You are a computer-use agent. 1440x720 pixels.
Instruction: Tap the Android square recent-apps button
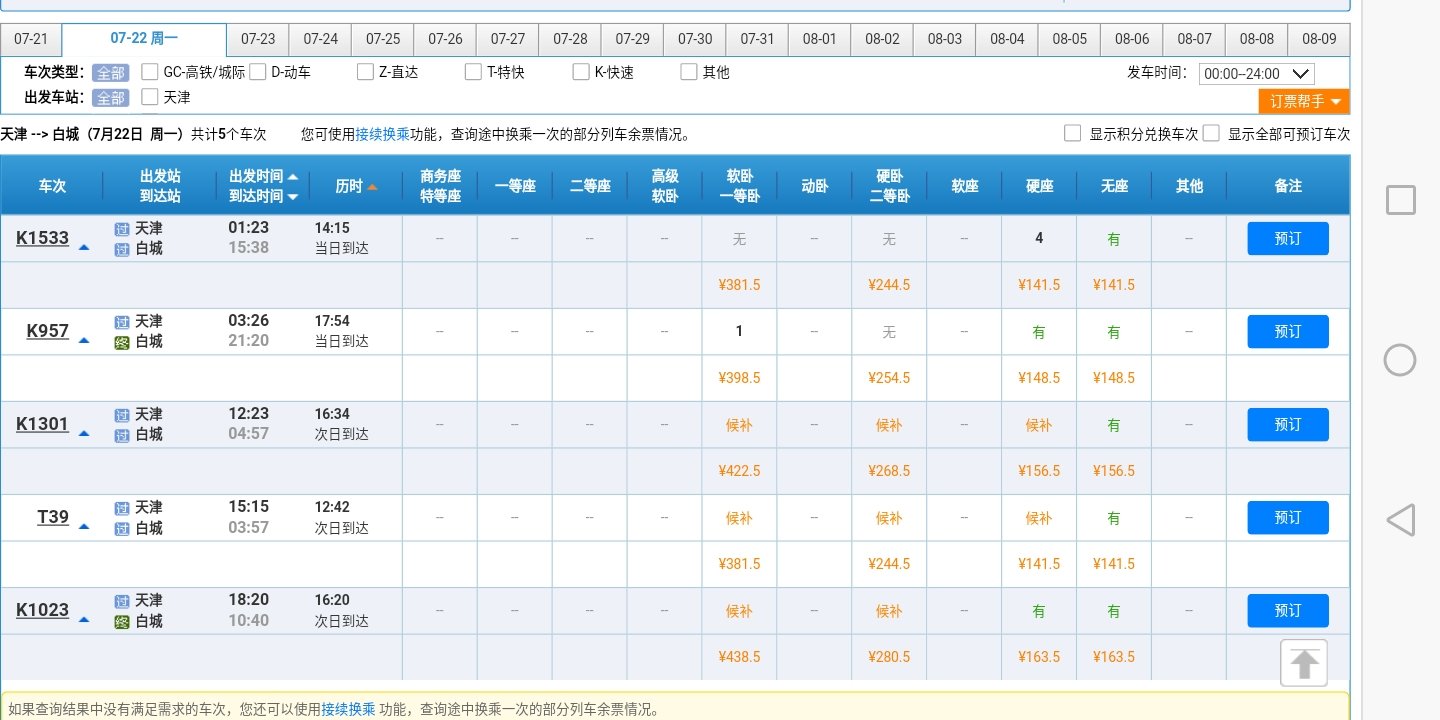click(1400, 200)
